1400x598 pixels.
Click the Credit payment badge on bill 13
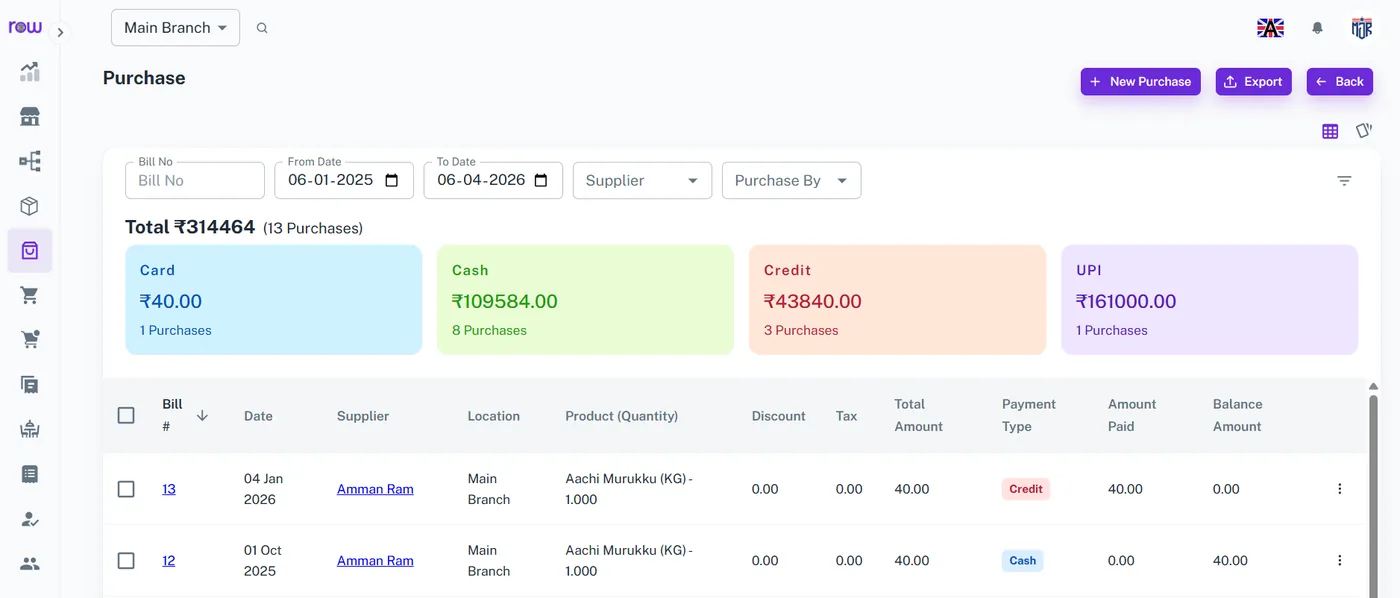tap(1026, 489)
